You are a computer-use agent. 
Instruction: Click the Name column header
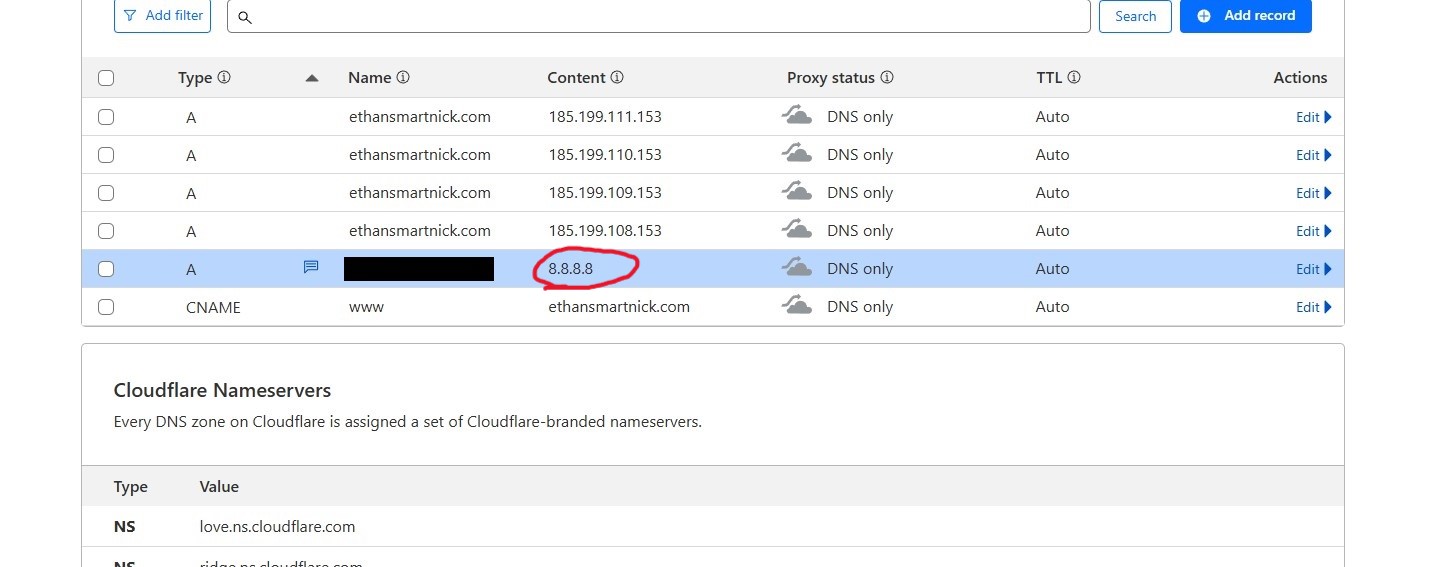[x=370, y=77]
